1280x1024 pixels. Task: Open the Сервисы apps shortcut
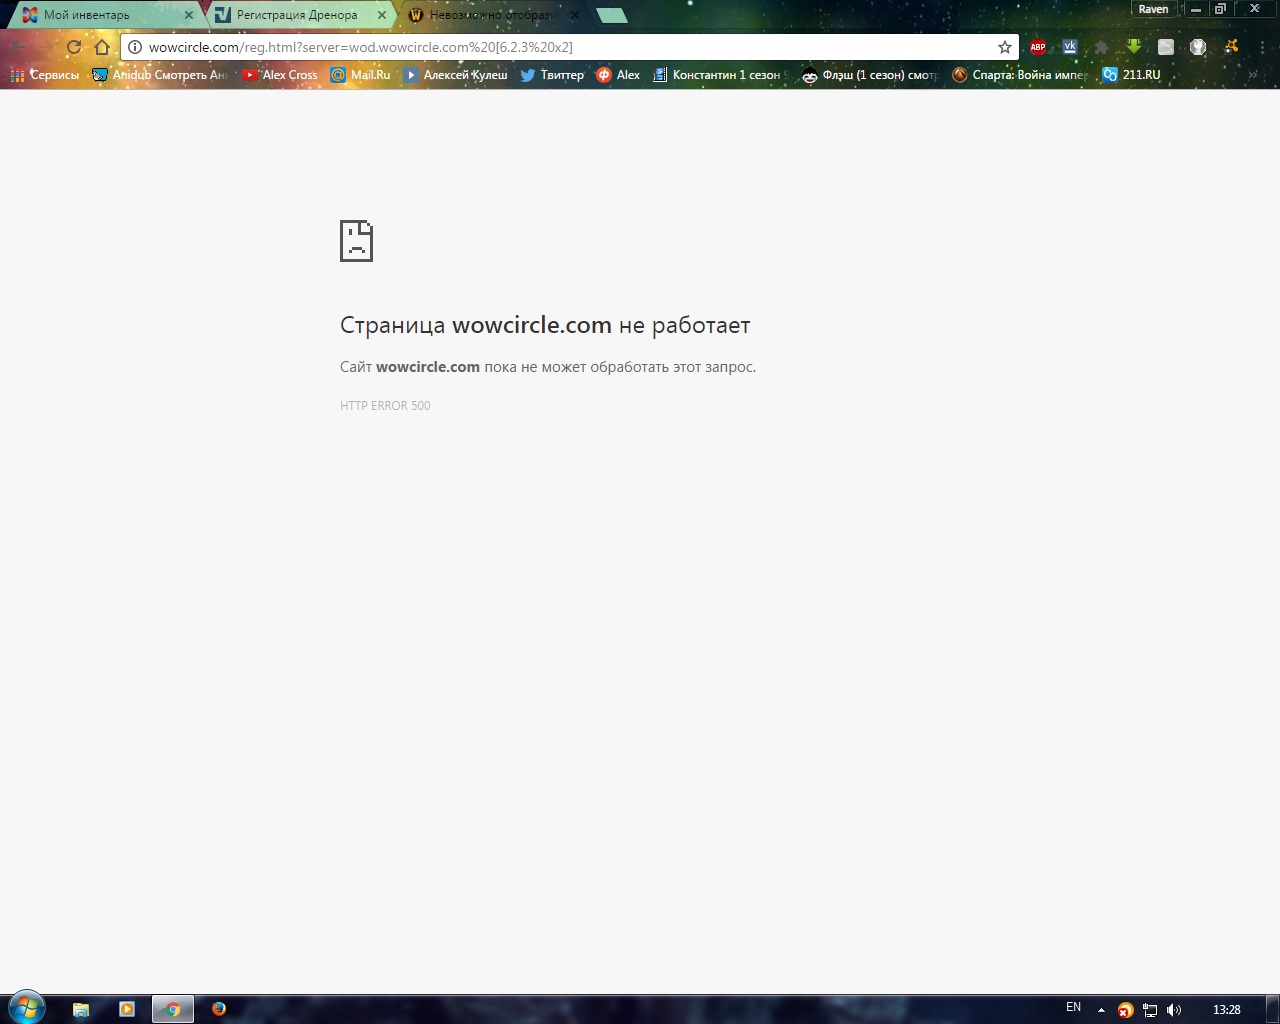point(45,75)
